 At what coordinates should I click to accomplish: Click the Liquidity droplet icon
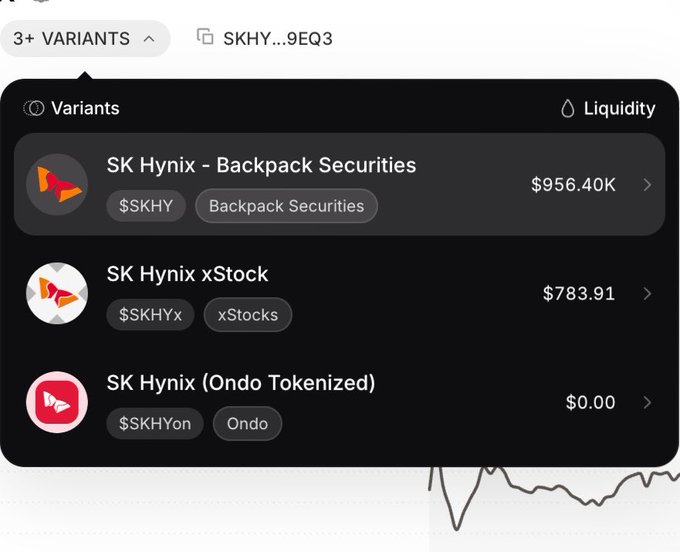pos(567,108)
